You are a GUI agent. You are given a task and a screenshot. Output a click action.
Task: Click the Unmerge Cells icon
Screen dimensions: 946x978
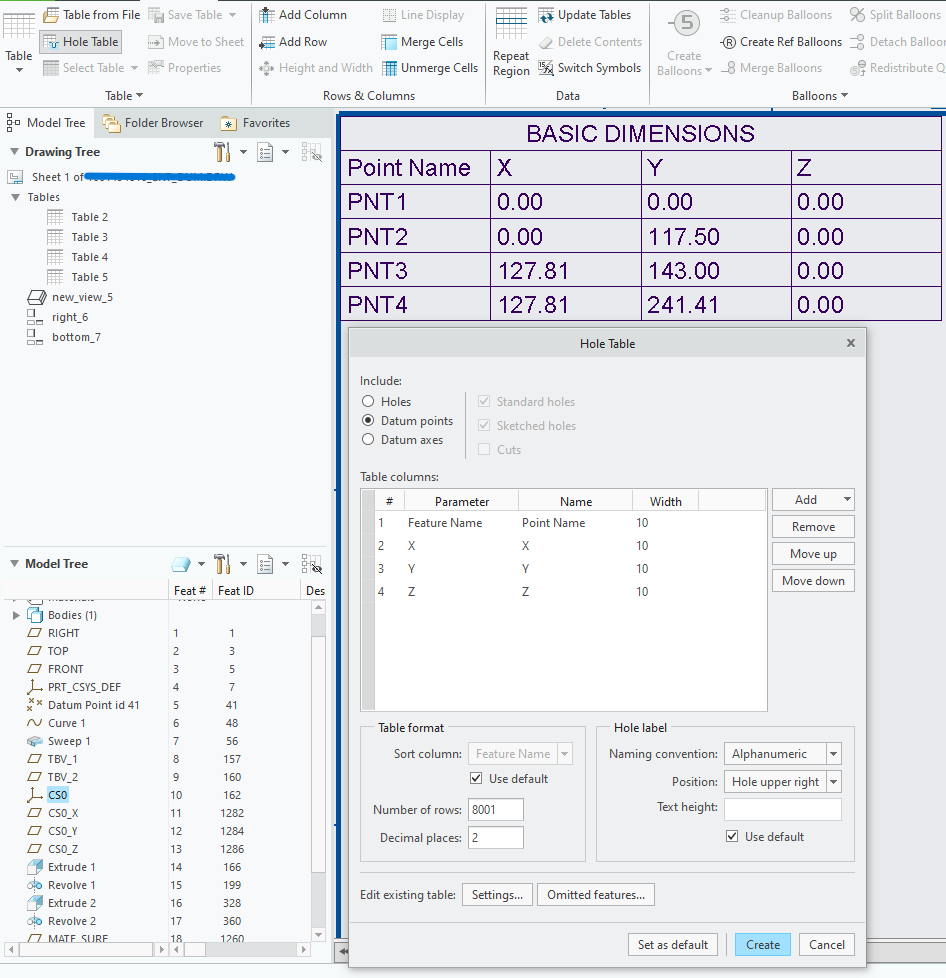(x=389, y=68)
